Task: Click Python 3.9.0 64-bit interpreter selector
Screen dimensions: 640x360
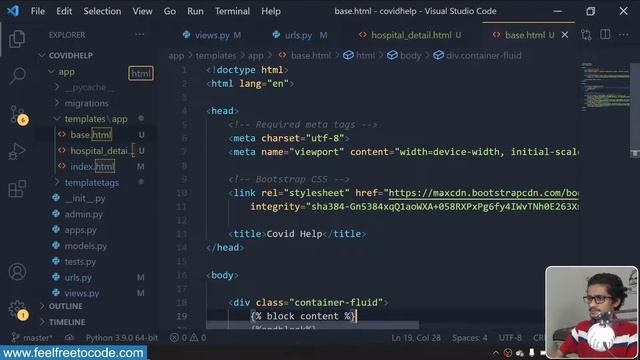Action: tap(122, 338)
